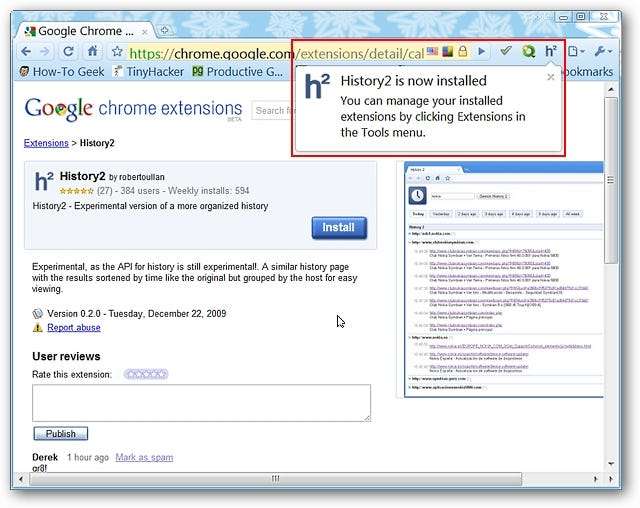Click the vertical scrollbar up arrow
Image resolution: width=640 pixels, height=508 pixels.
pos(611,89)
